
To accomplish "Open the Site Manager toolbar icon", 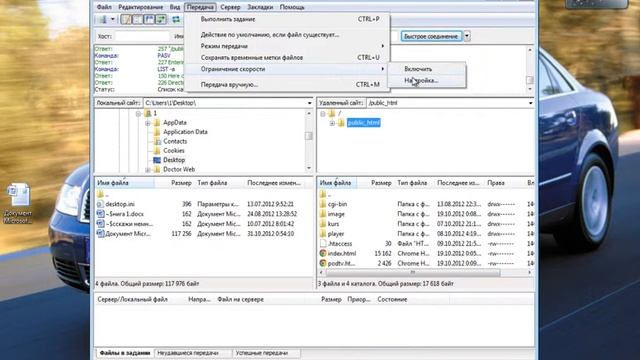I will click(x=103, y=19).
